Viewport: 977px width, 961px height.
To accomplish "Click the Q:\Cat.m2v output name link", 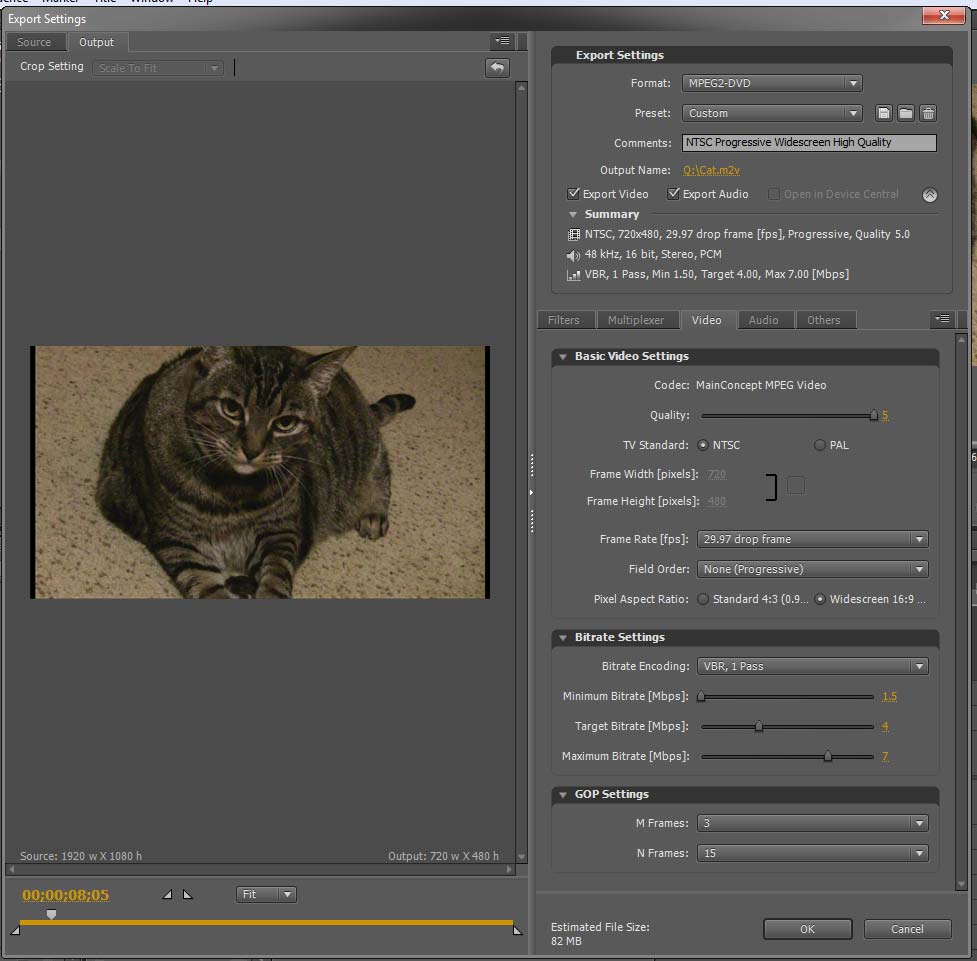I will point(711,170).
